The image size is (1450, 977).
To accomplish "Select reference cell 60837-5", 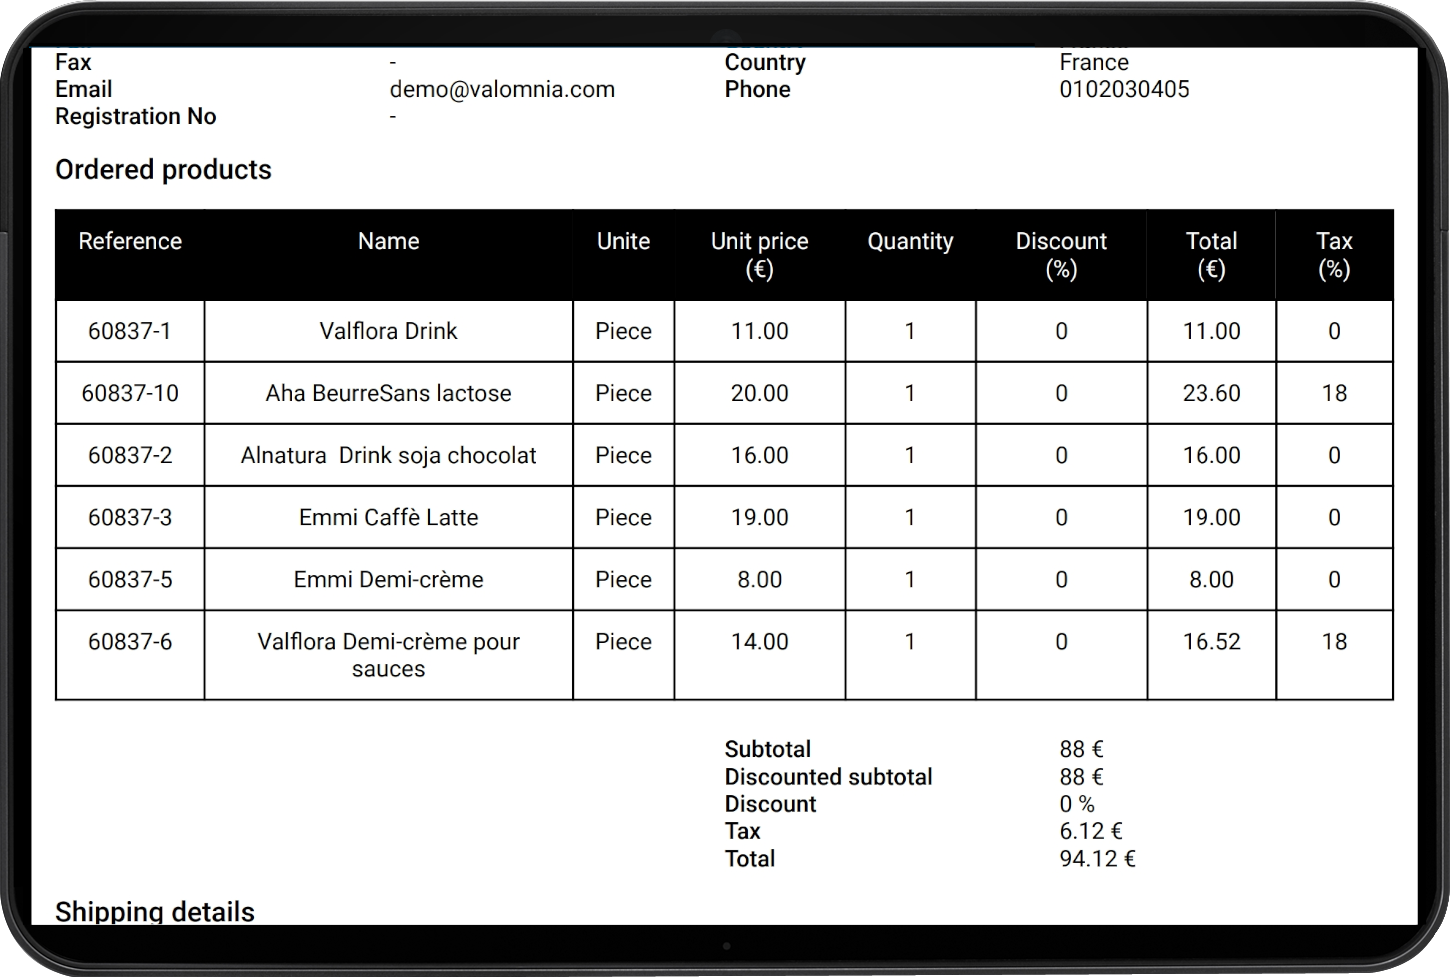I will click(x=130, y=579).
